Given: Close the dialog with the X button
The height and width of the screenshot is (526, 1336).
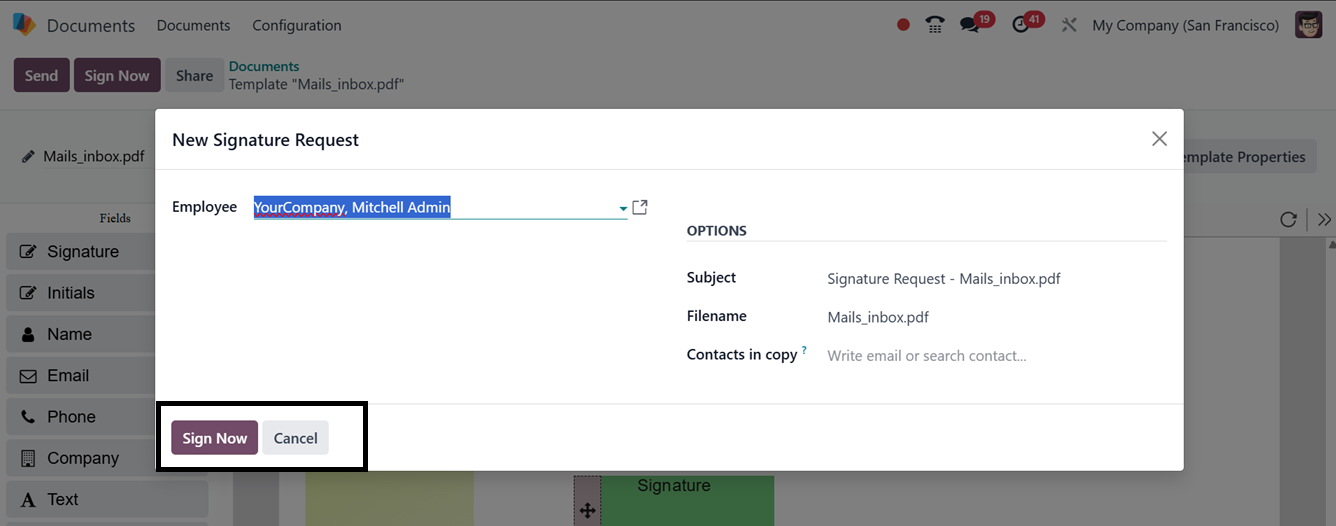Looking at the screenshot, I should pyautogui.click(x=1159, y=139).
